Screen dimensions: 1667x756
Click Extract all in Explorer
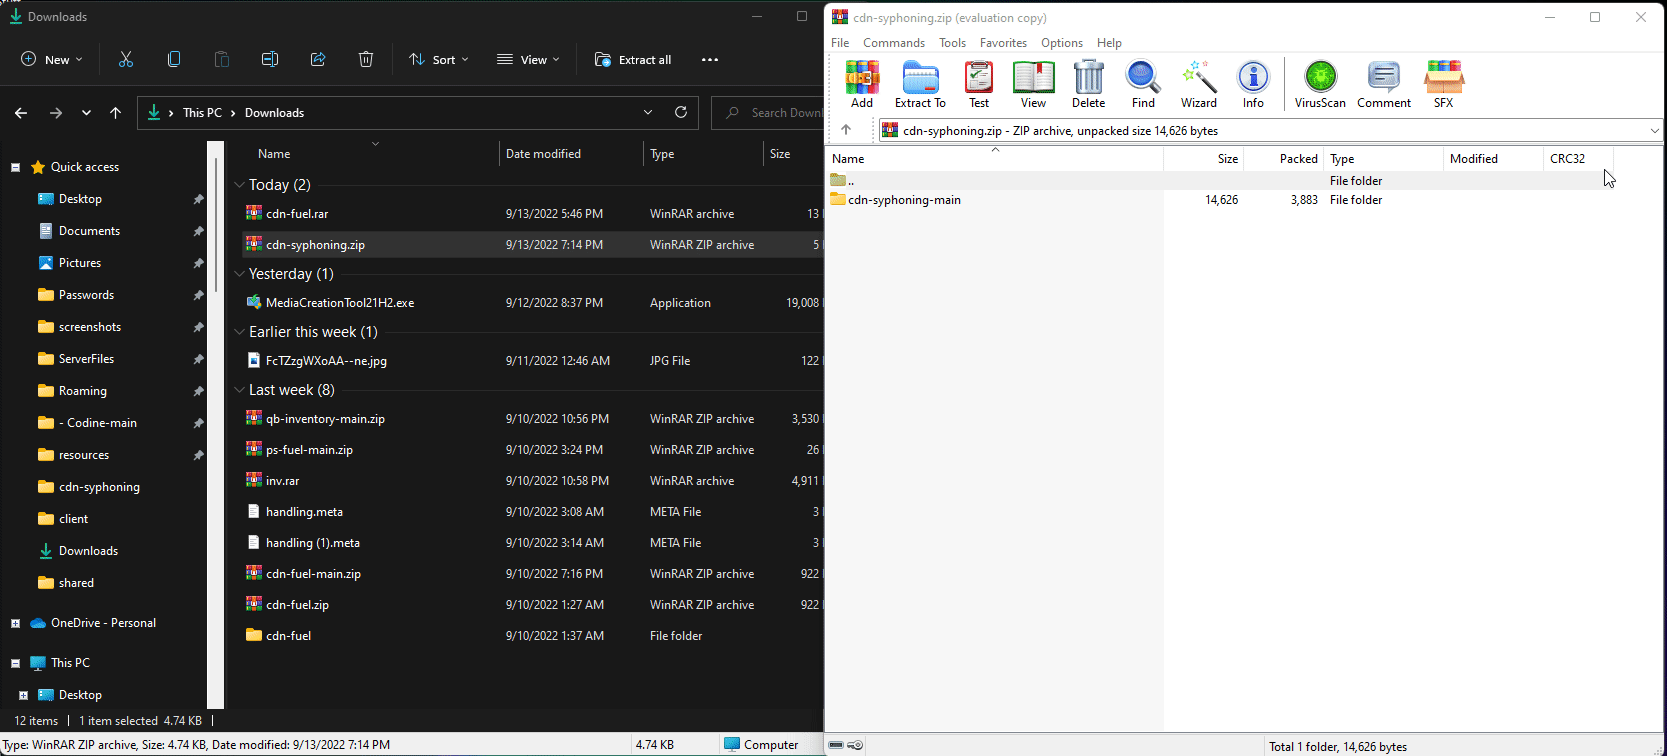tap(633, 60)
